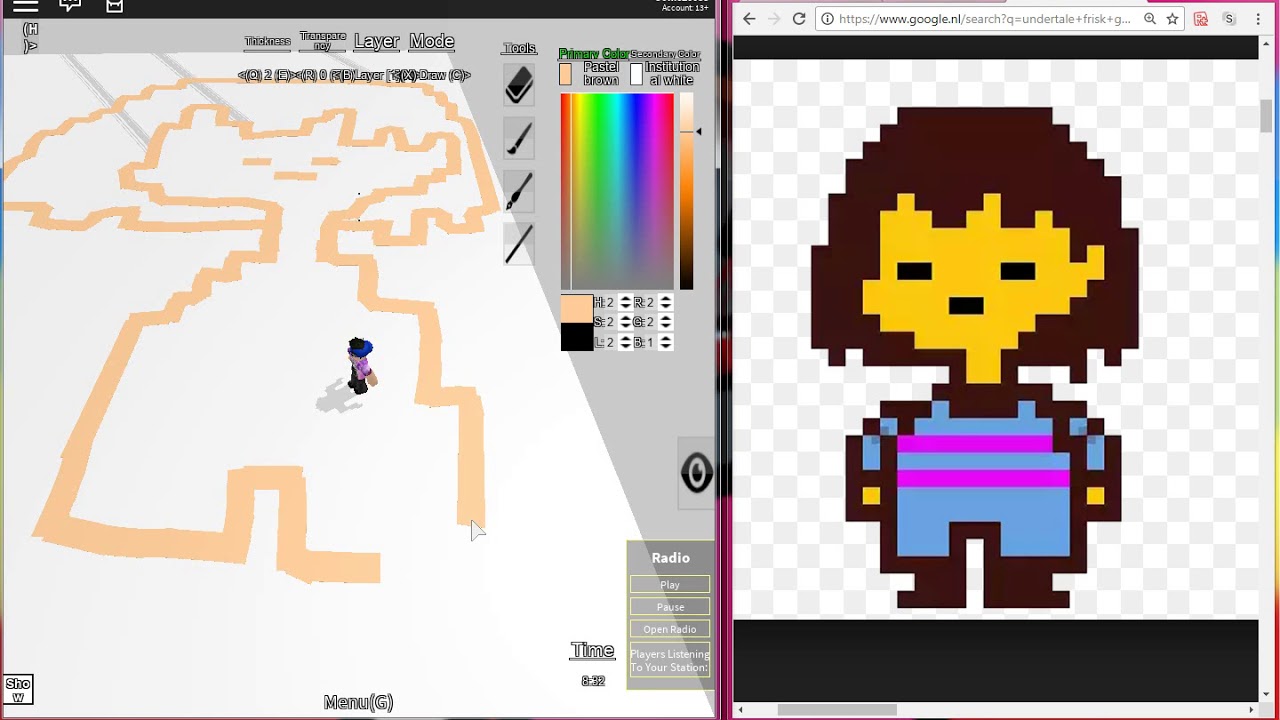Click the current-color peach preview swatch

pyautogui.click(x=576, y=308)
